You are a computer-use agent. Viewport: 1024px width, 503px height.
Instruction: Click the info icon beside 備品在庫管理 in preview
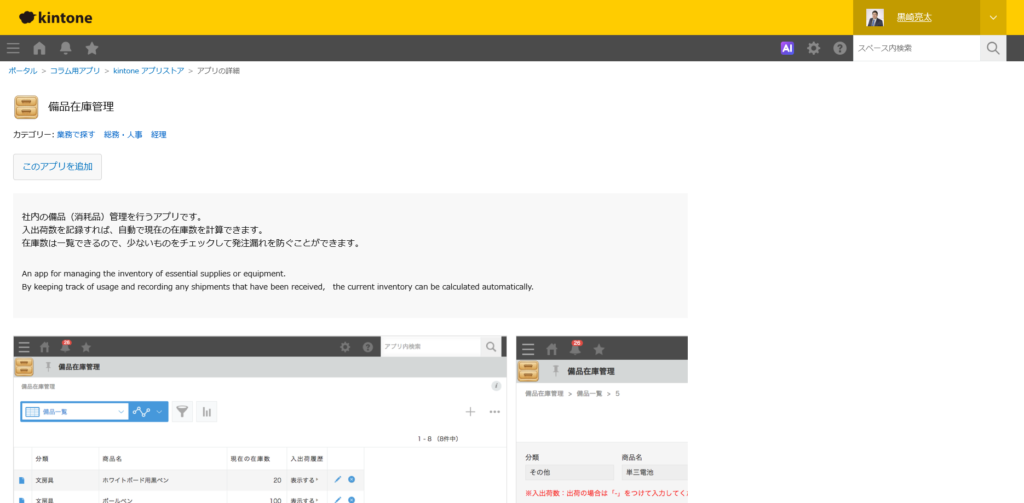coord(496,386)
